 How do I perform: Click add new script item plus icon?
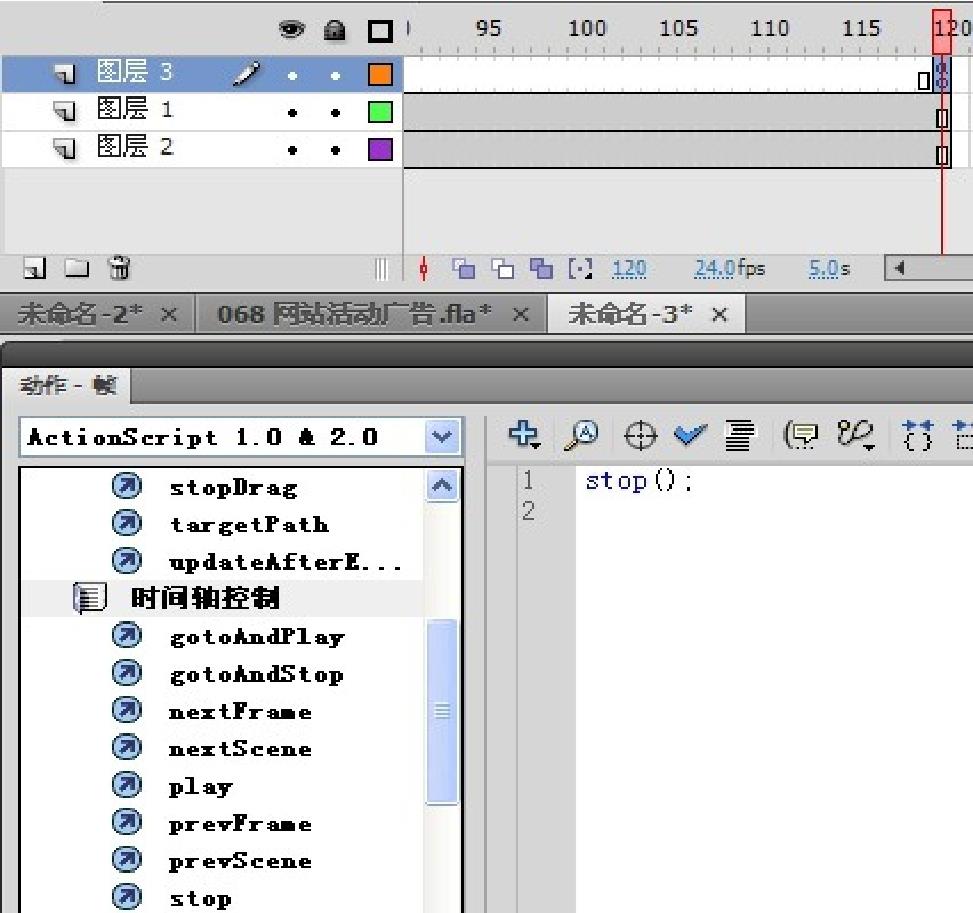coord(524,434)
